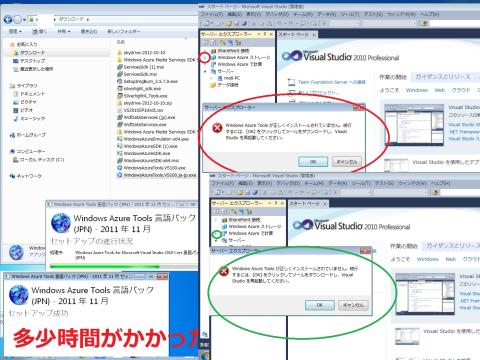
Task: Select Silverlight4_Tools.exe file icon
Action: (x=120, y=96)
